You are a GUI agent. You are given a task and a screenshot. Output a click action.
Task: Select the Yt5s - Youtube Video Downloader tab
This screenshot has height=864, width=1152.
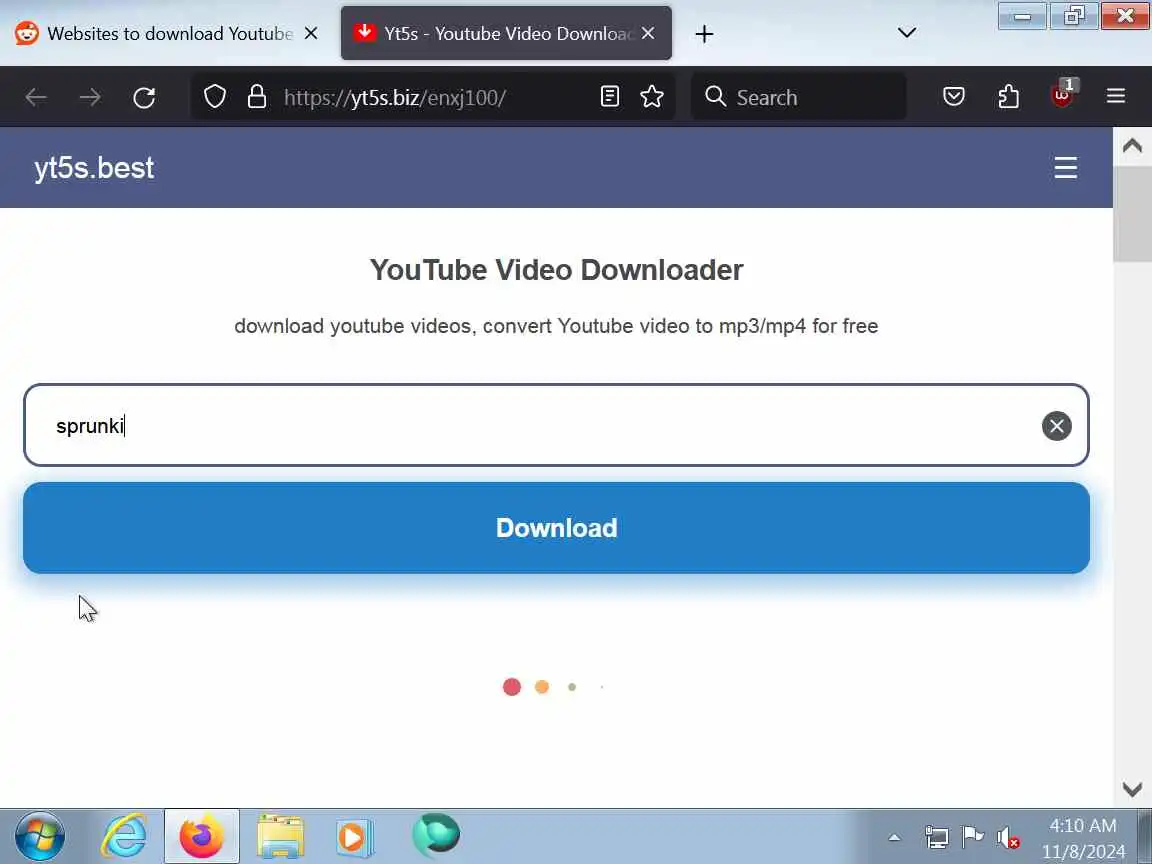point(505,33)
